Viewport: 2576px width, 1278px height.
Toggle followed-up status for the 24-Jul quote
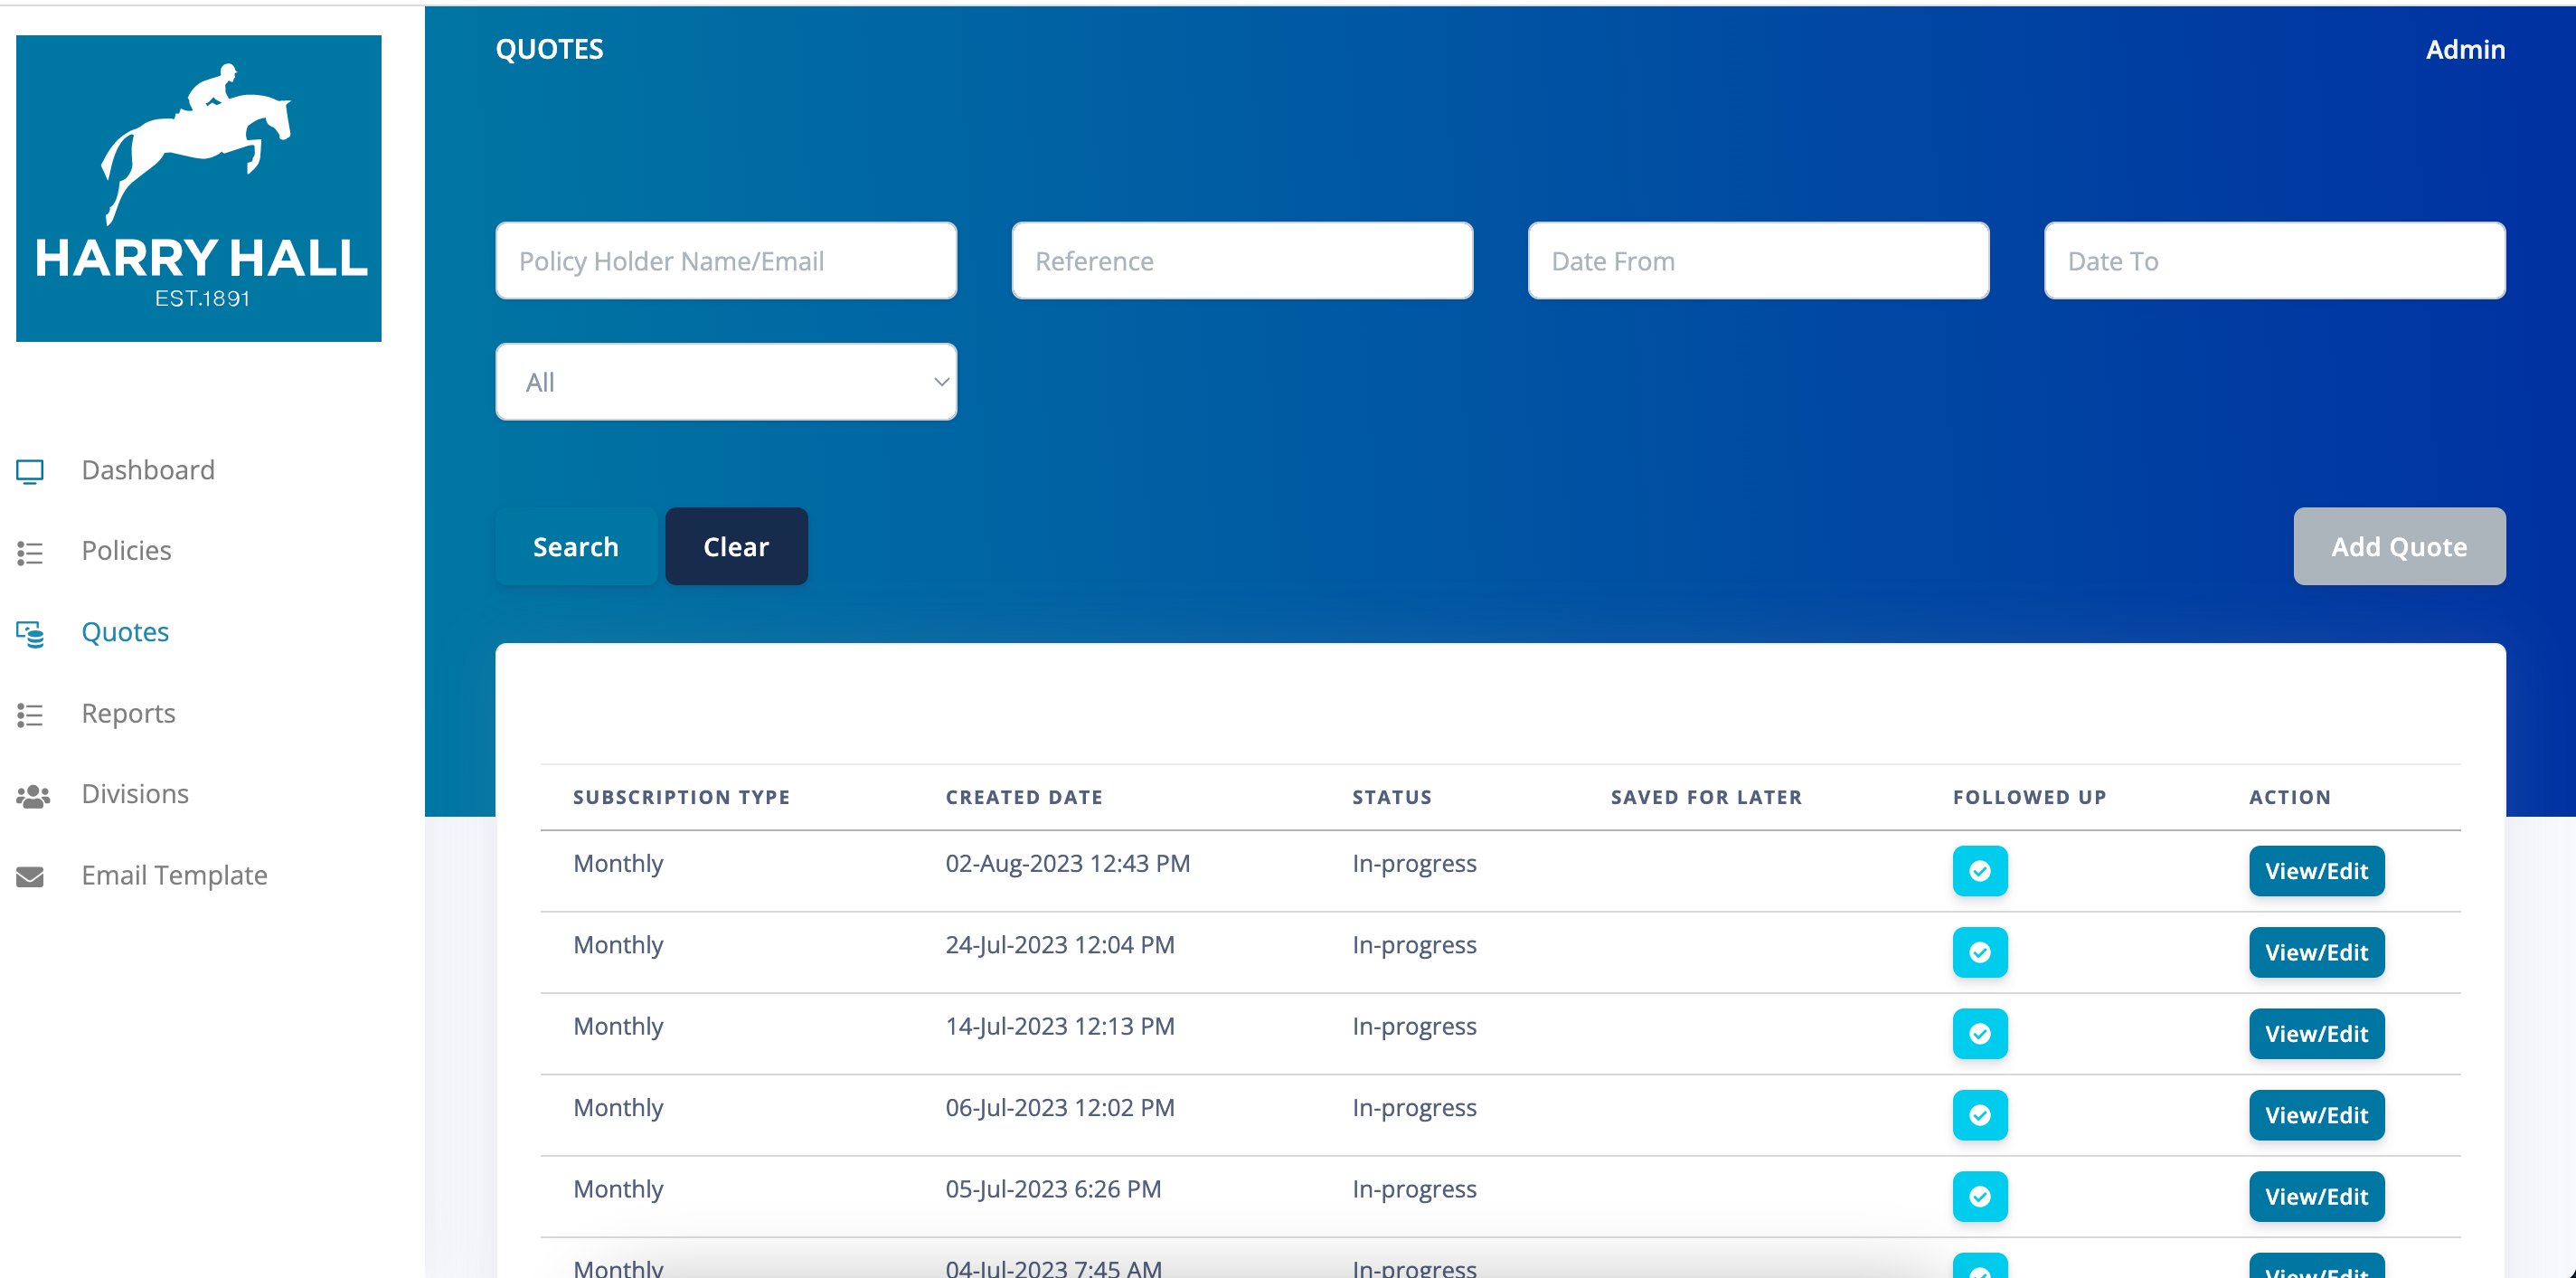(1979, 952)
